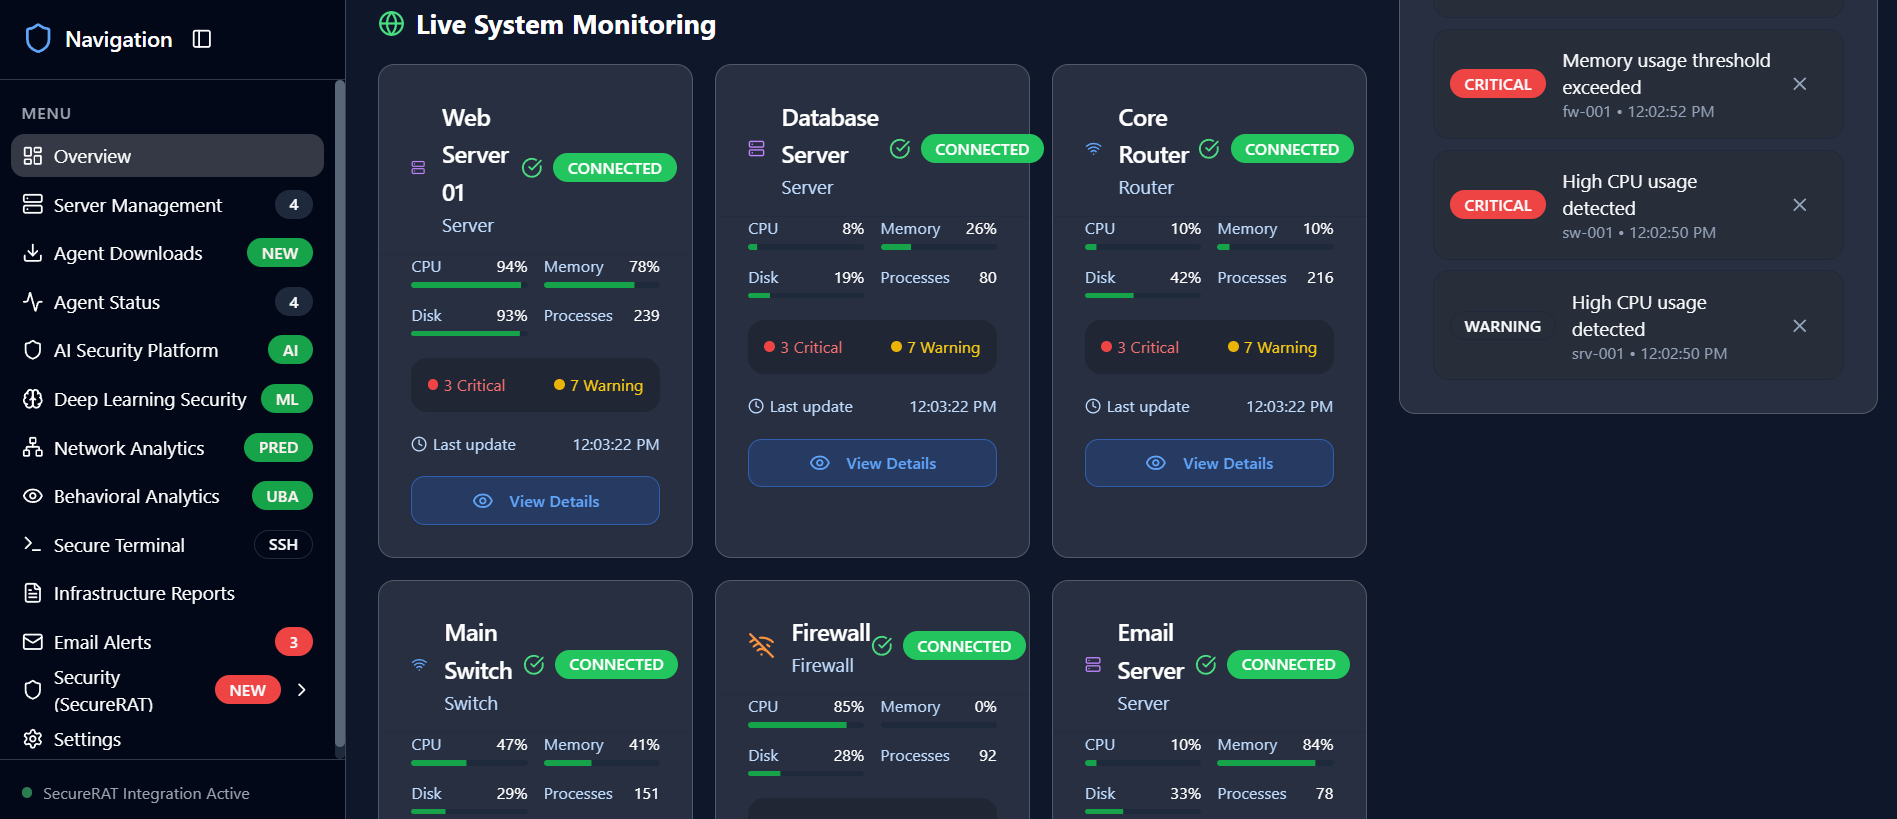This screenshot has width=1897, height=819.
Task: Toggle the sidebar collapse panel icon
Action: tap(202, 39)
